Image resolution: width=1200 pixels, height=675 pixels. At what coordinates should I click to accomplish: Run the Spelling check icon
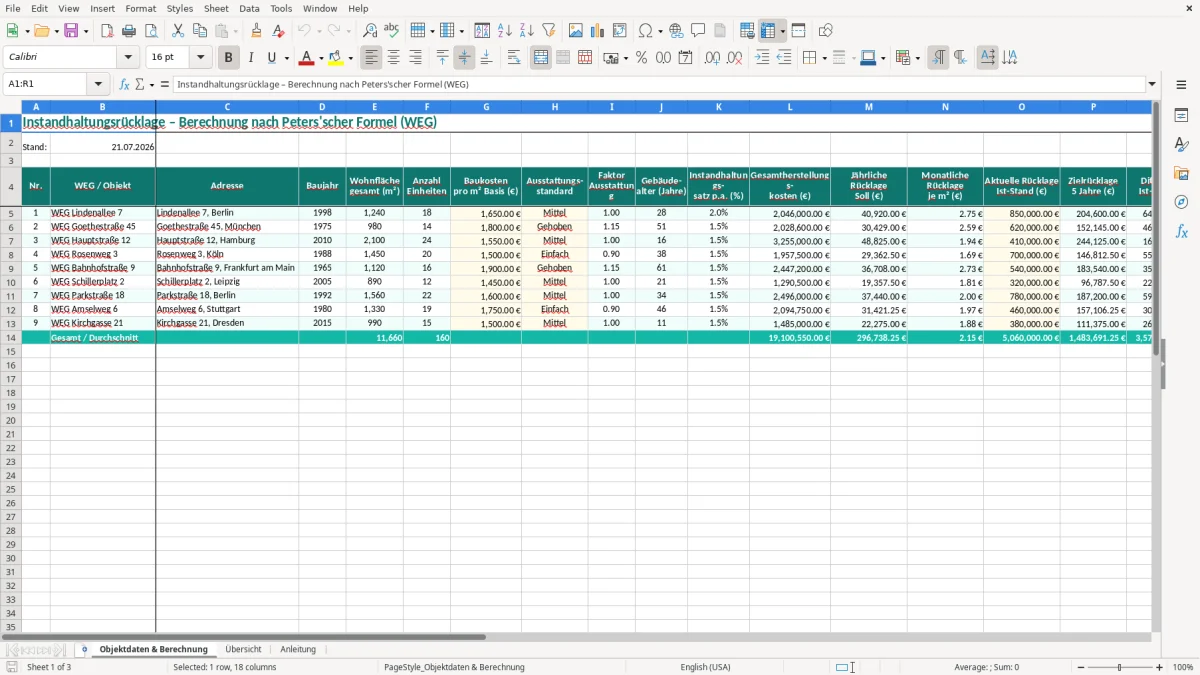coord(391,31)
